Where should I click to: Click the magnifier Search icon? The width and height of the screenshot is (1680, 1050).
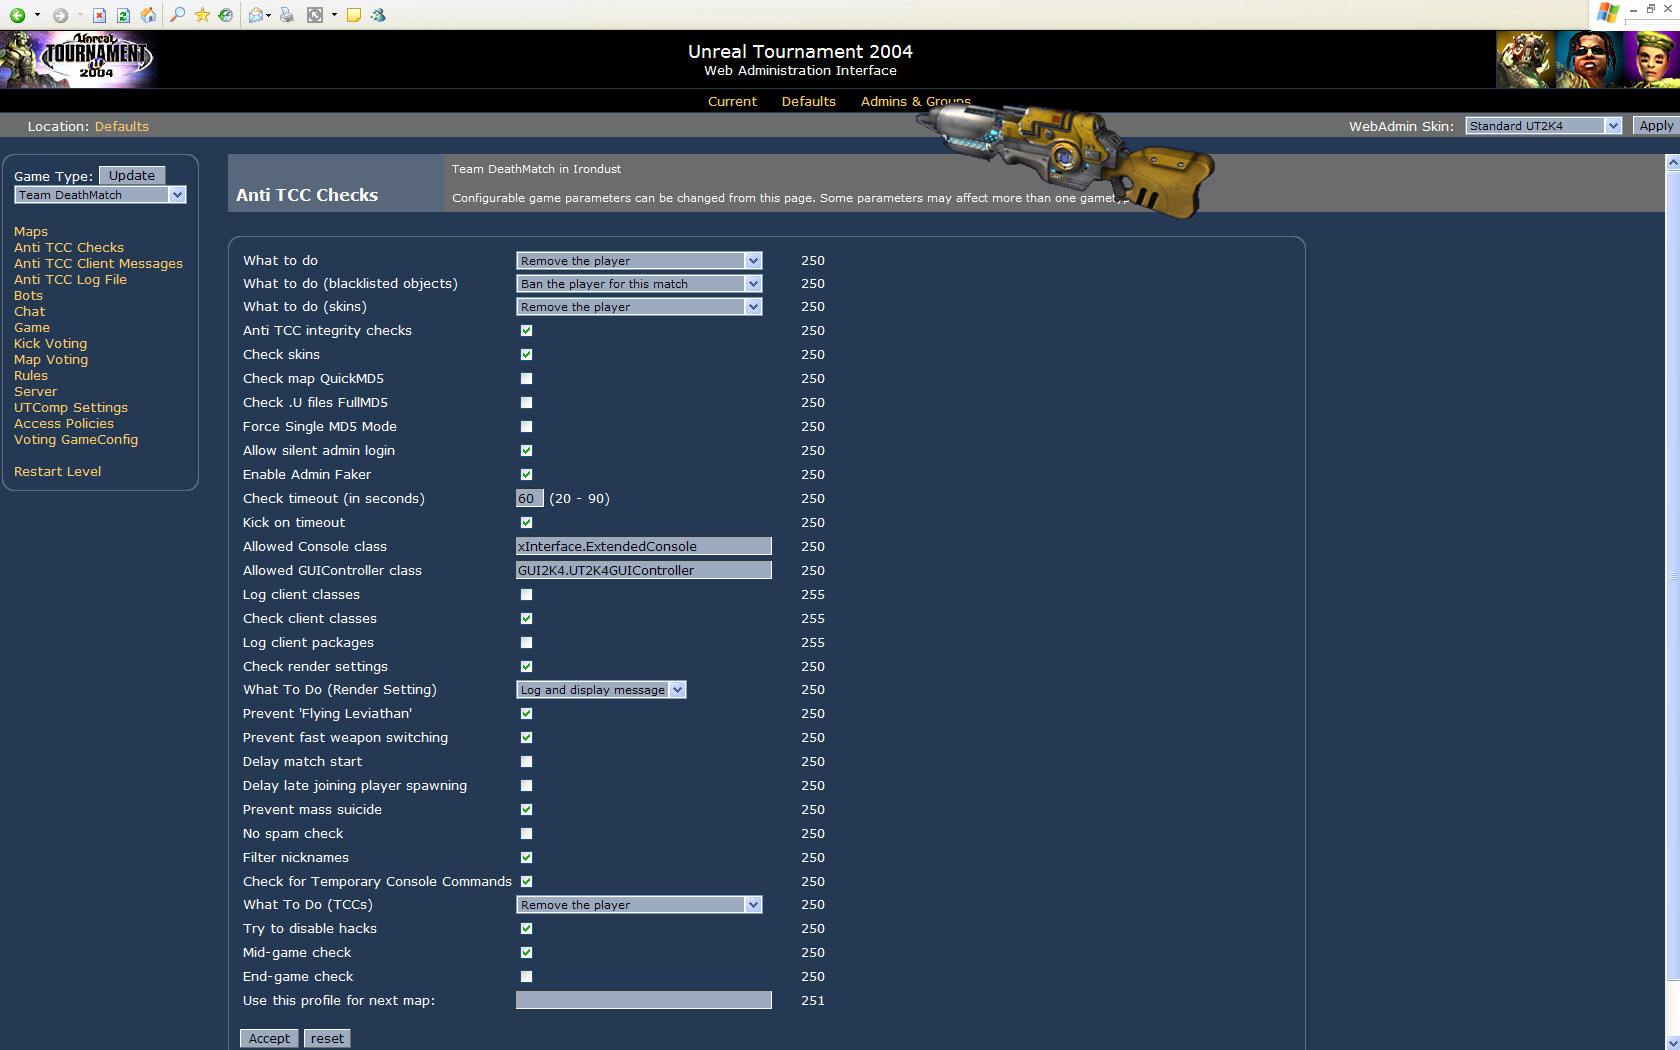click(x=177, y=15)
